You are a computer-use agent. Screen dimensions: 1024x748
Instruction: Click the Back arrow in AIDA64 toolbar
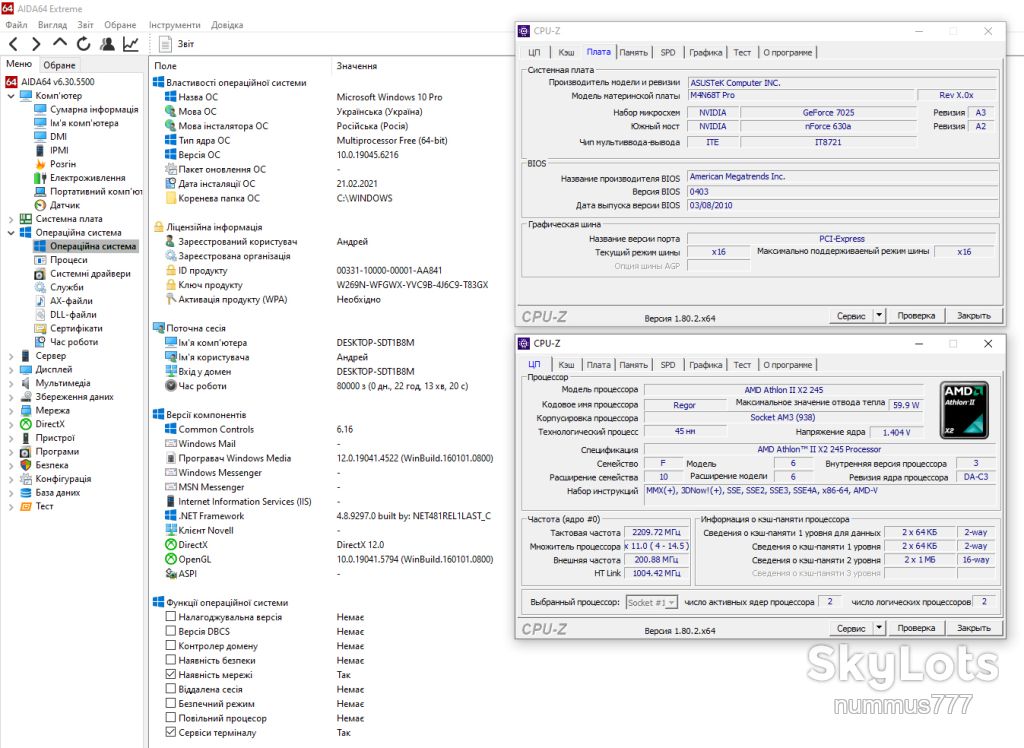(14, 44)
